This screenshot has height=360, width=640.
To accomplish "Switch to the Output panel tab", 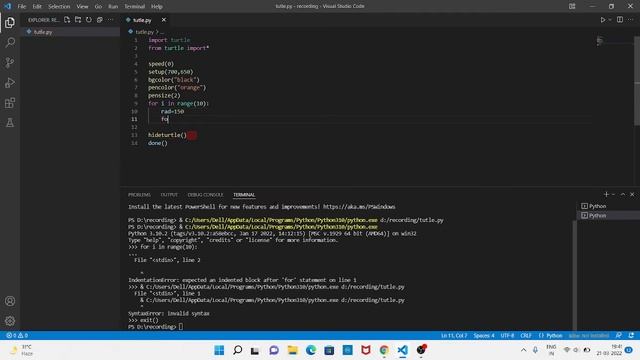I will [169, 195].
